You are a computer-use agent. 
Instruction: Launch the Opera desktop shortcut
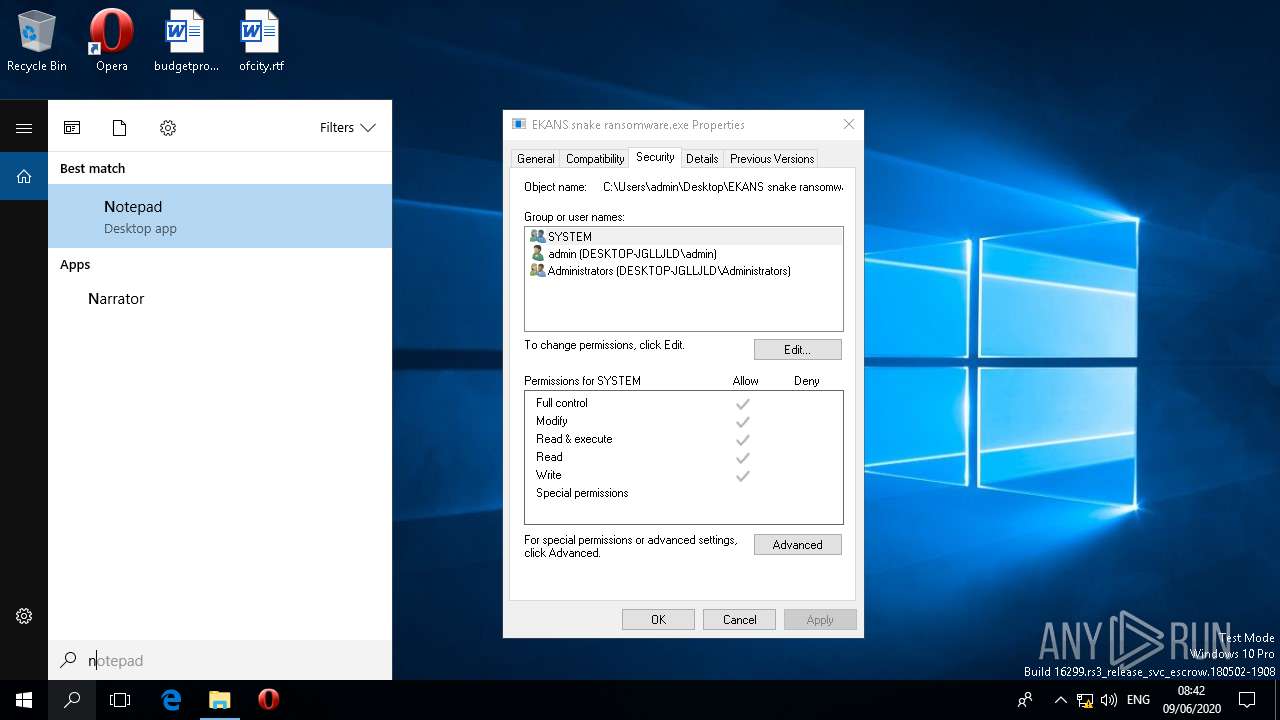111,41
